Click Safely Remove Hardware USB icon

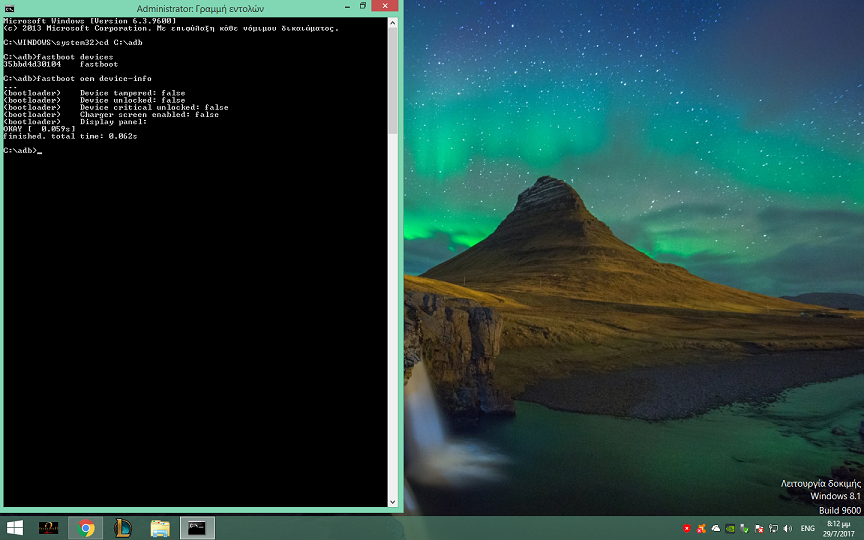click(745, 528)
